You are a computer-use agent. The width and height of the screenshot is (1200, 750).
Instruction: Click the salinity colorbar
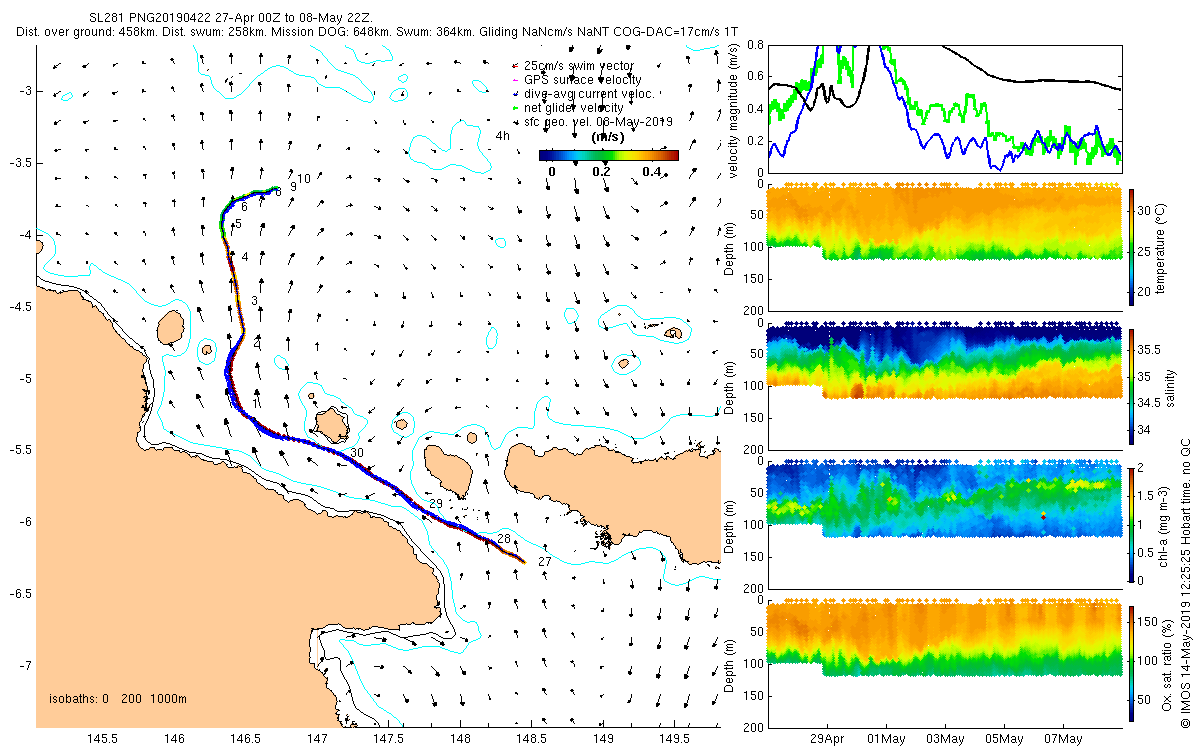pos(1131,387)
